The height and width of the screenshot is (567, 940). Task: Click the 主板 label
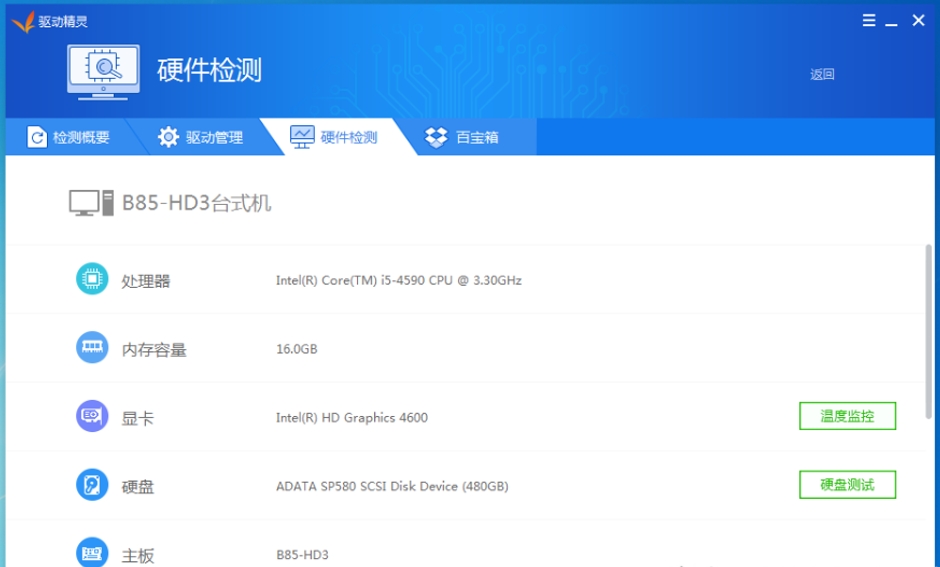tap(138, 556)
